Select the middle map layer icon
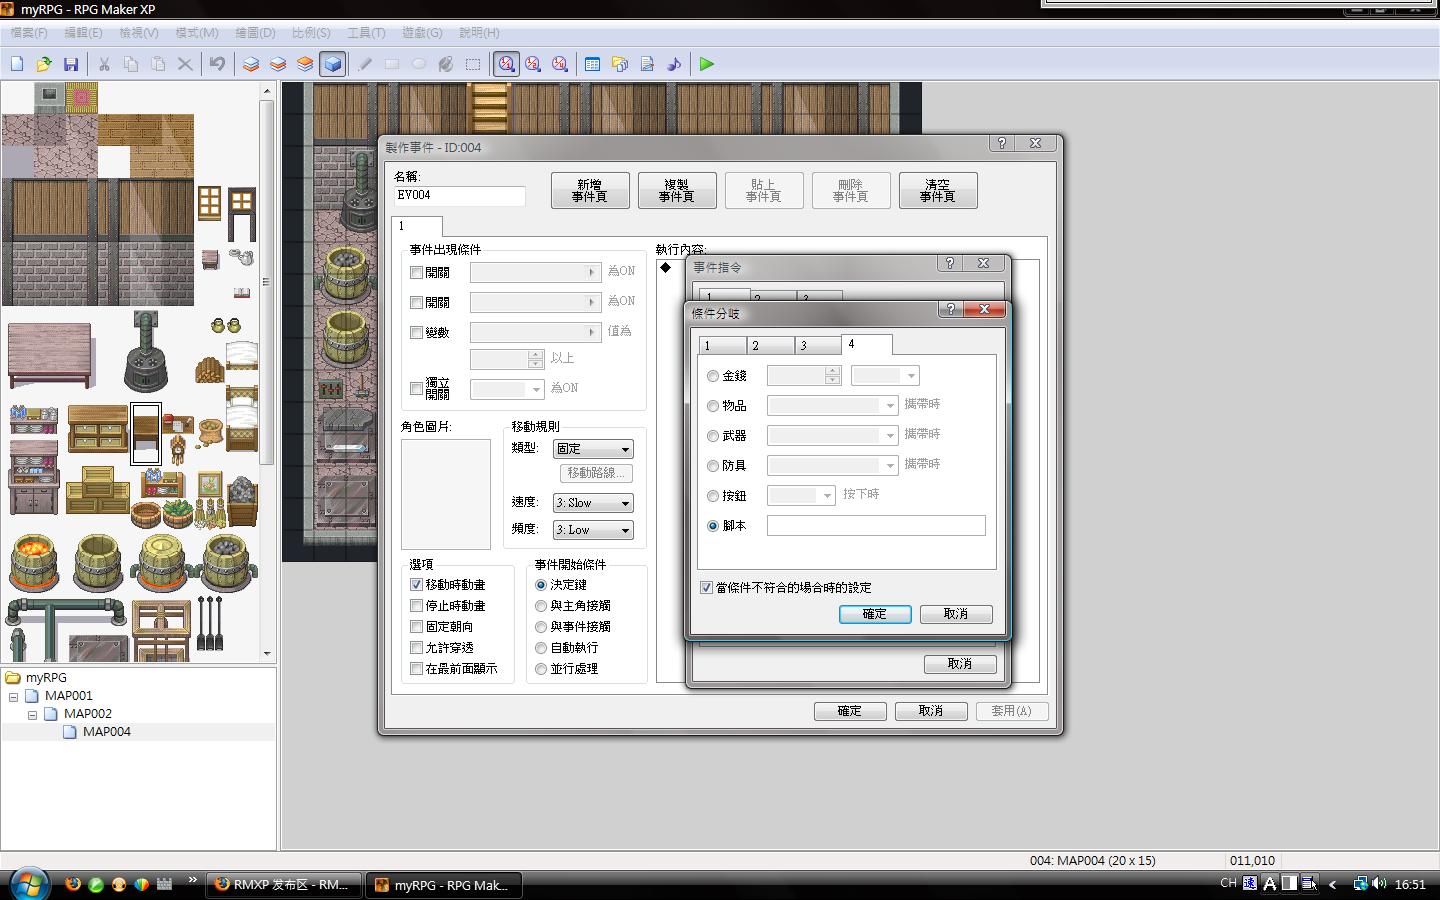1440x900 pixels. 278,64
